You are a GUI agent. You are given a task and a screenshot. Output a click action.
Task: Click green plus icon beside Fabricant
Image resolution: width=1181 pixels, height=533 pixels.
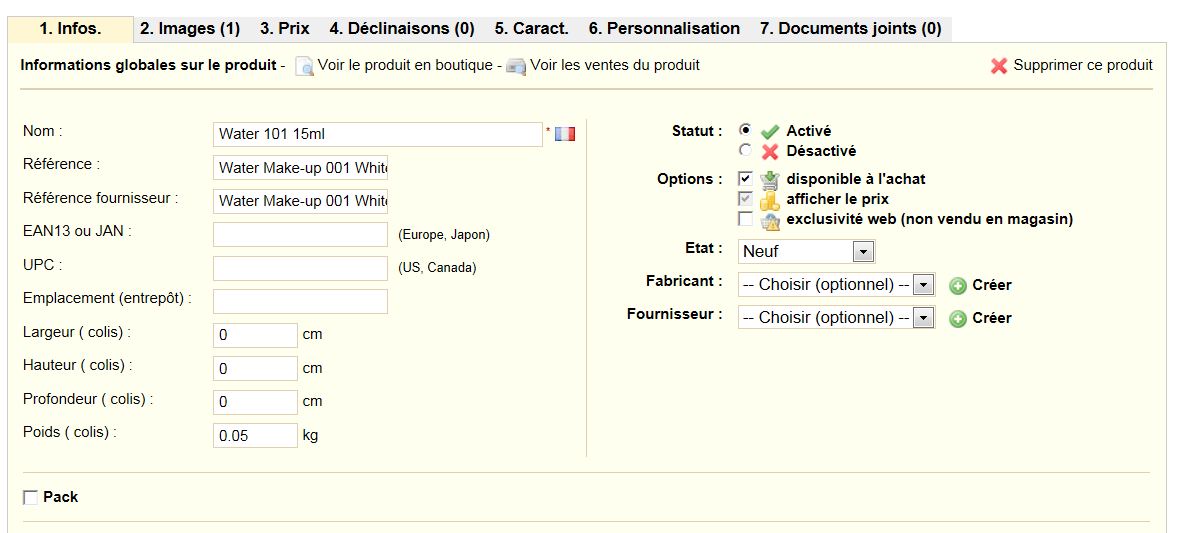tap(957, 286)
